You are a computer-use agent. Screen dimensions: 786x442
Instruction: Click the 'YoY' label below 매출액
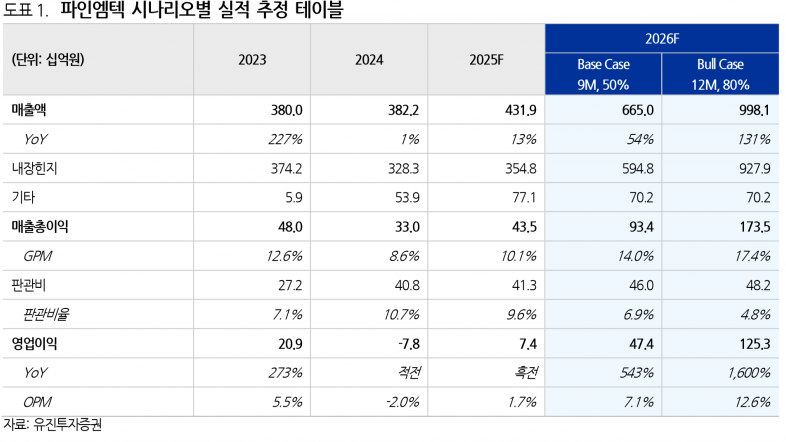(35, 139)
